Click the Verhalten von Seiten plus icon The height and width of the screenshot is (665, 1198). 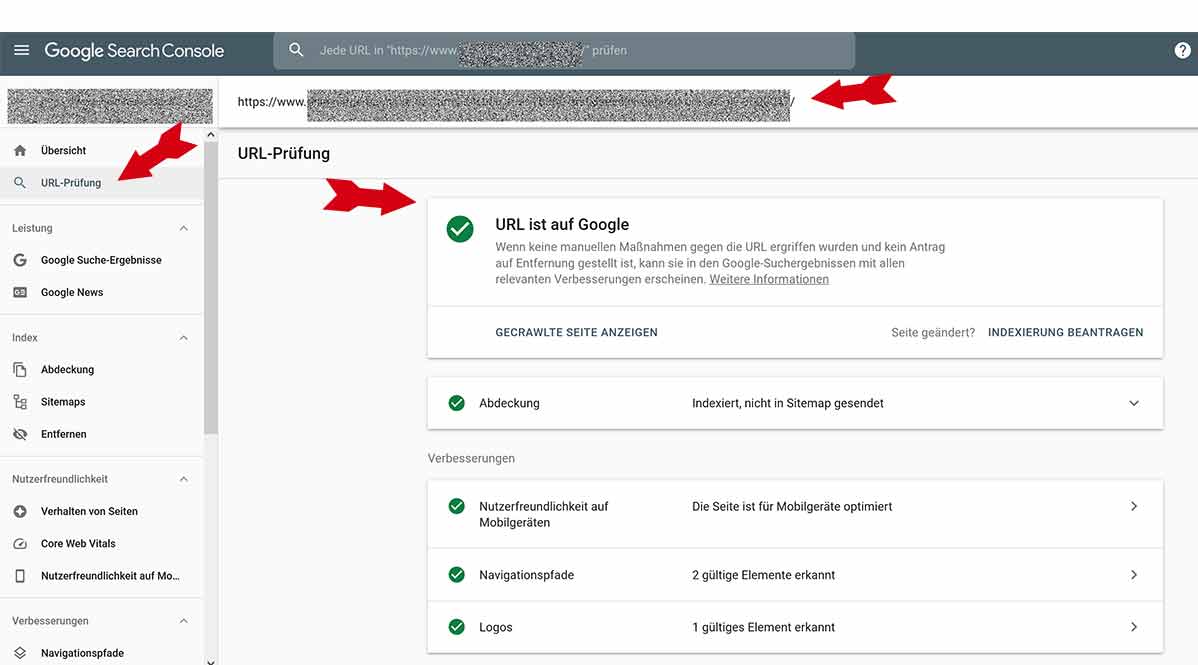[x=20, y=511]
